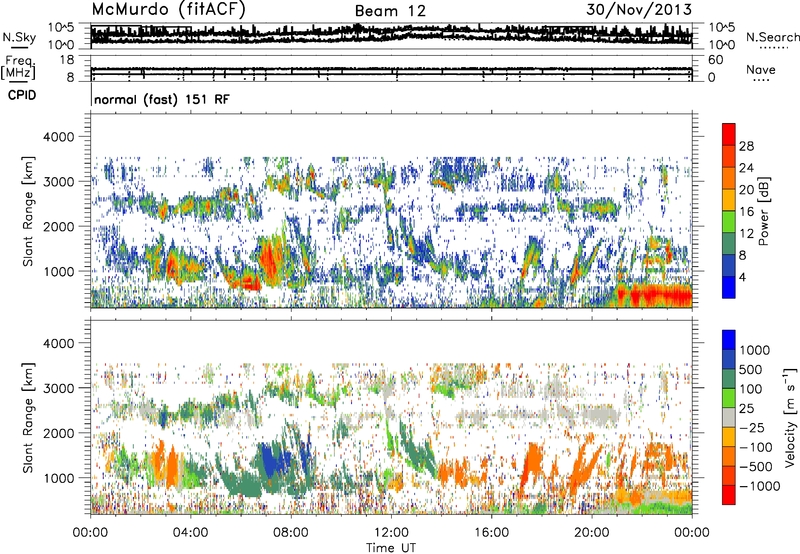Click the date '30/Nov/2013'
Screen dimensions: 800x554
[639, 10]
